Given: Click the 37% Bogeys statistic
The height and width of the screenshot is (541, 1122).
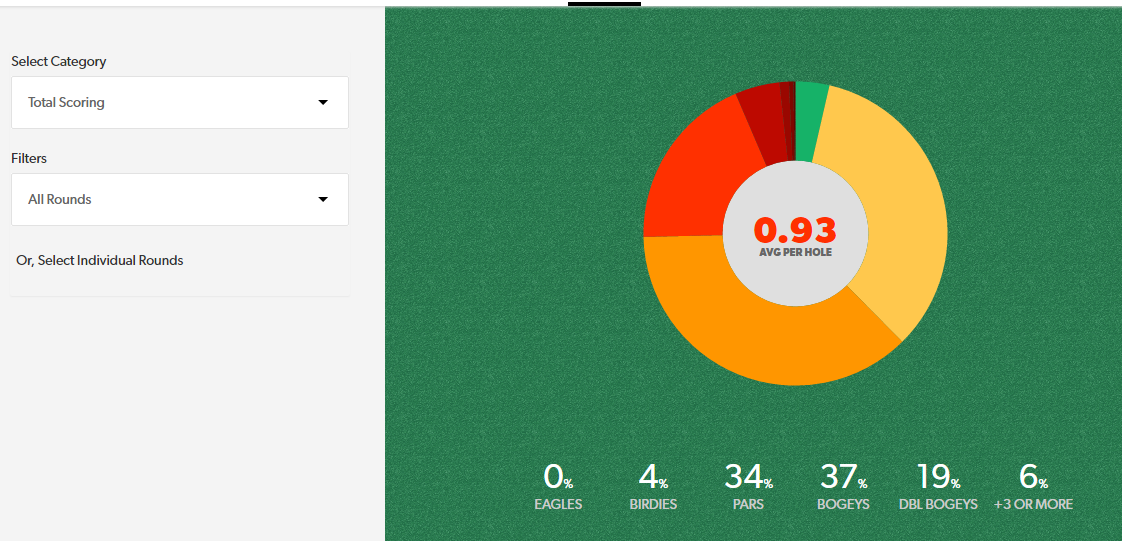Looking at the screenshot, I should (843, 487).
